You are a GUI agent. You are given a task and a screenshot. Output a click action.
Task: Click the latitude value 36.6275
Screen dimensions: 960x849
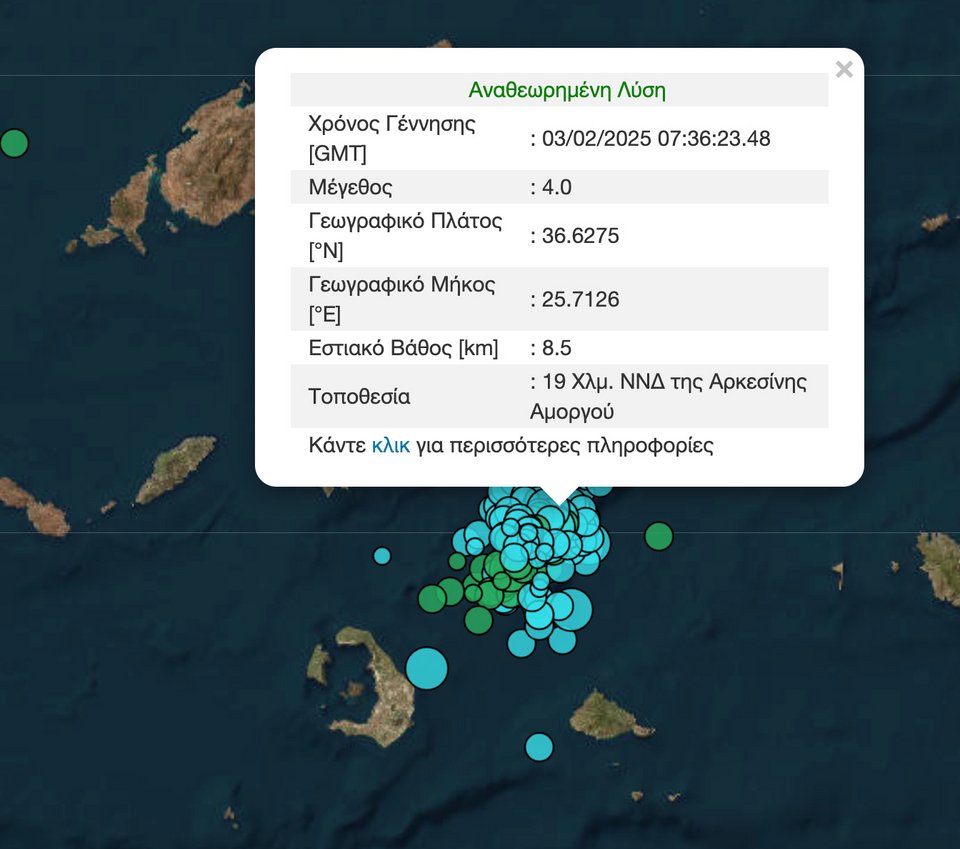(580, 236)
